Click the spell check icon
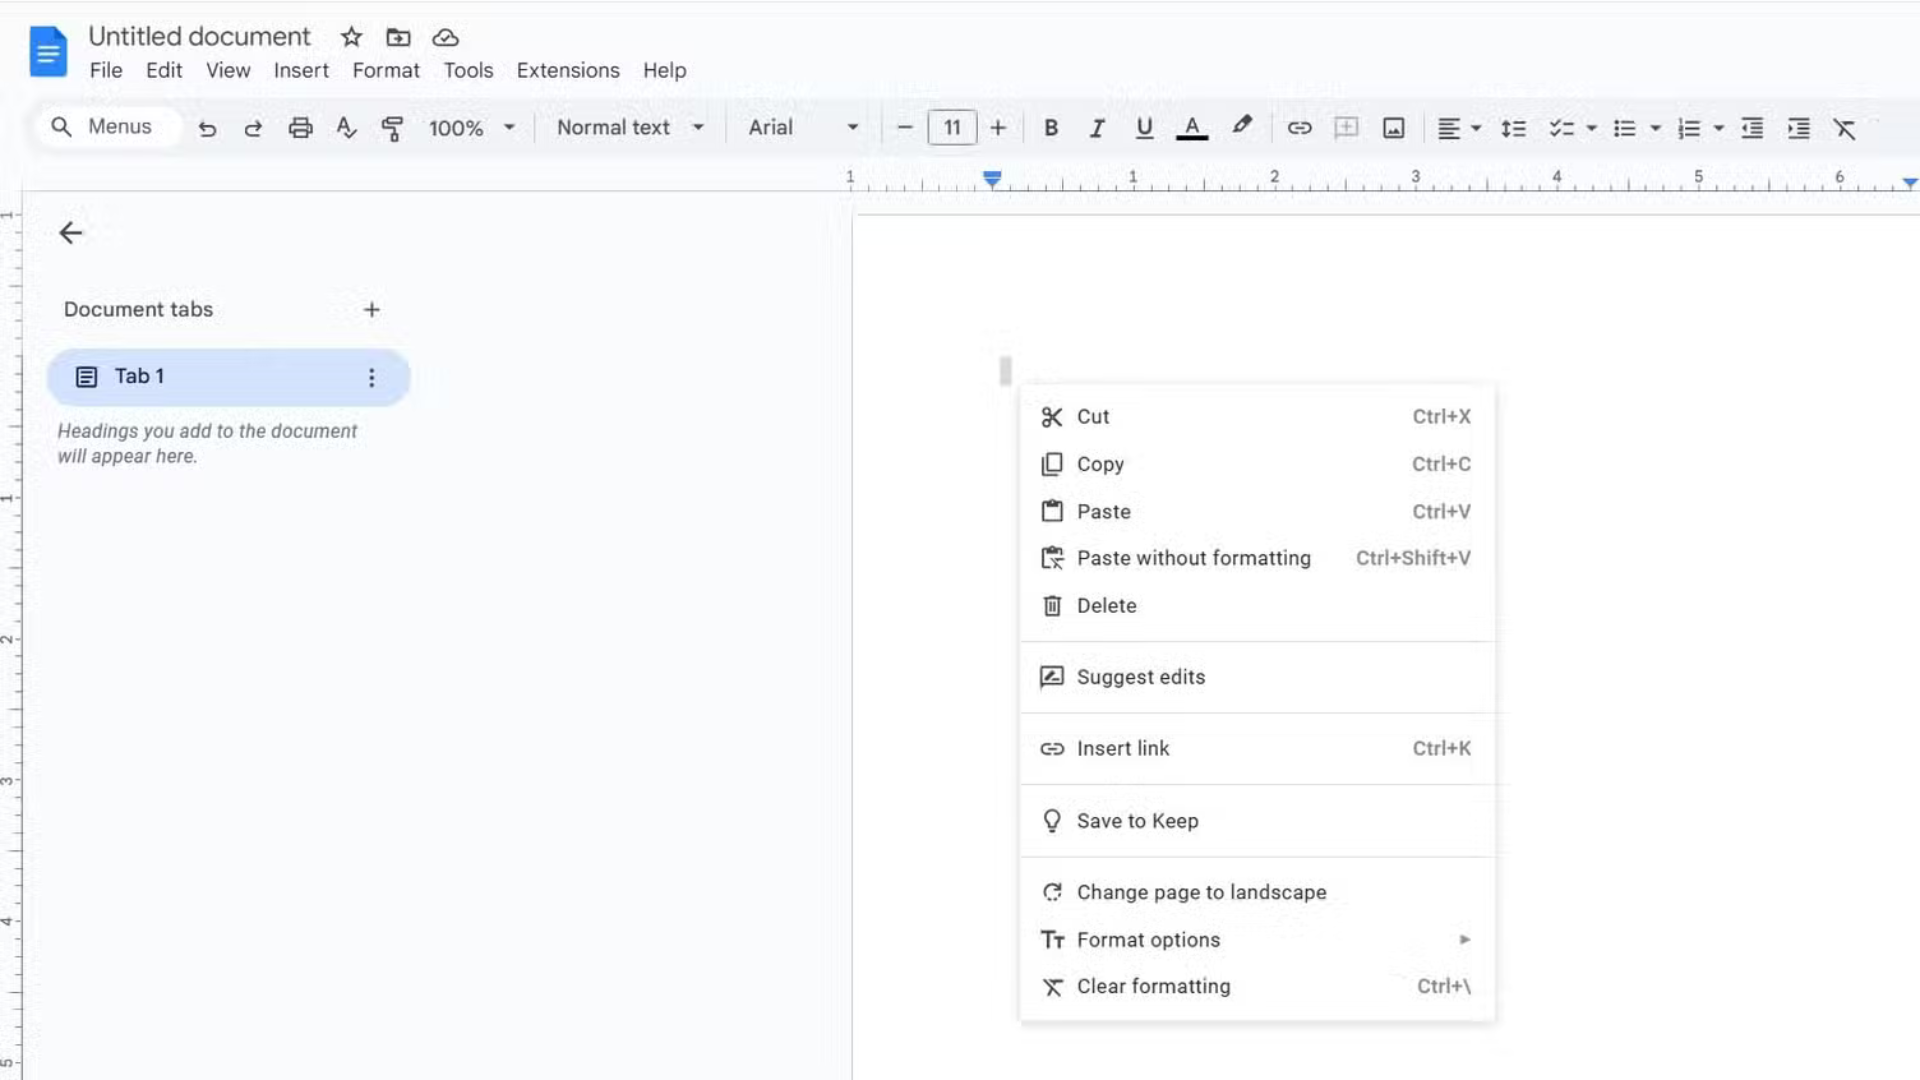Image resolution: width=1920 pixels, height=1080 pixels. pos(346,128)
